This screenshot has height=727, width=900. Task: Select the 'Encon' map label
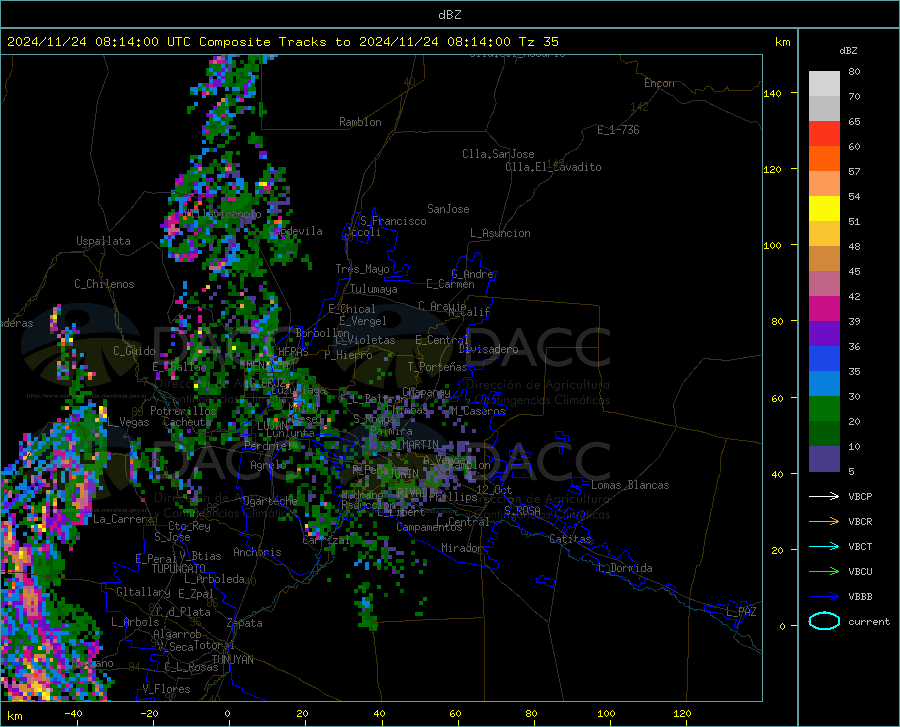coord(659,83)
